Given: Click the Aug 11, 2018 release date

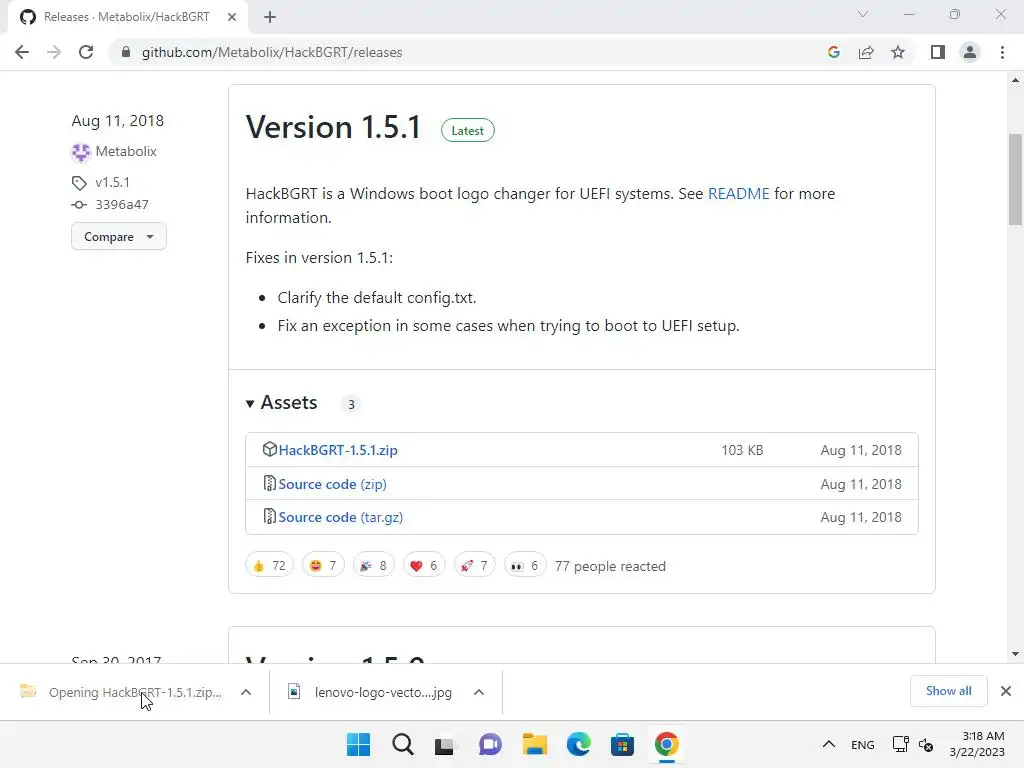Looking at the screenshot, I should pos(118,121).
